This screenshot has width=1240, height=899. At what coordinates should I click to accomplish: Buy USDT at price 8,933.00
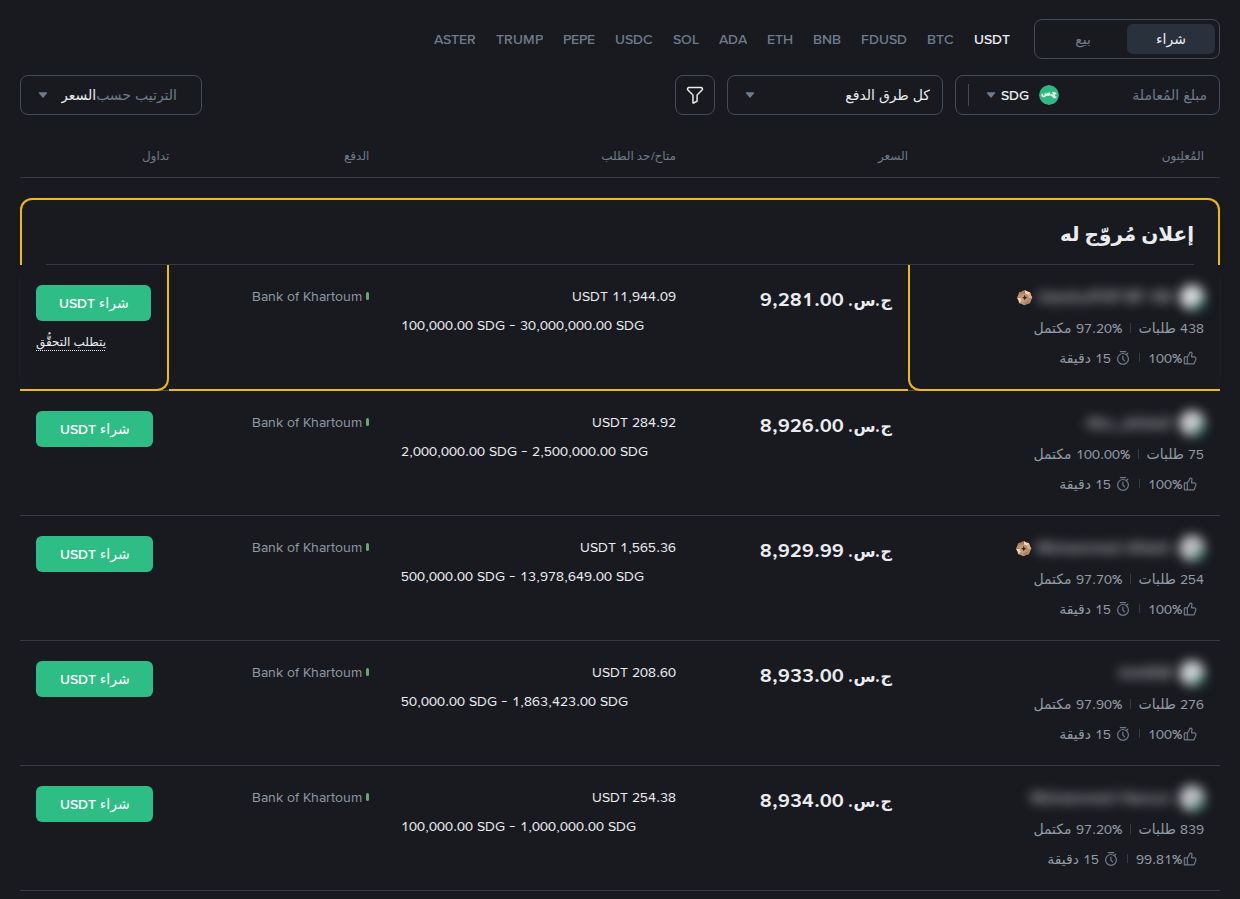pos(94,679)
